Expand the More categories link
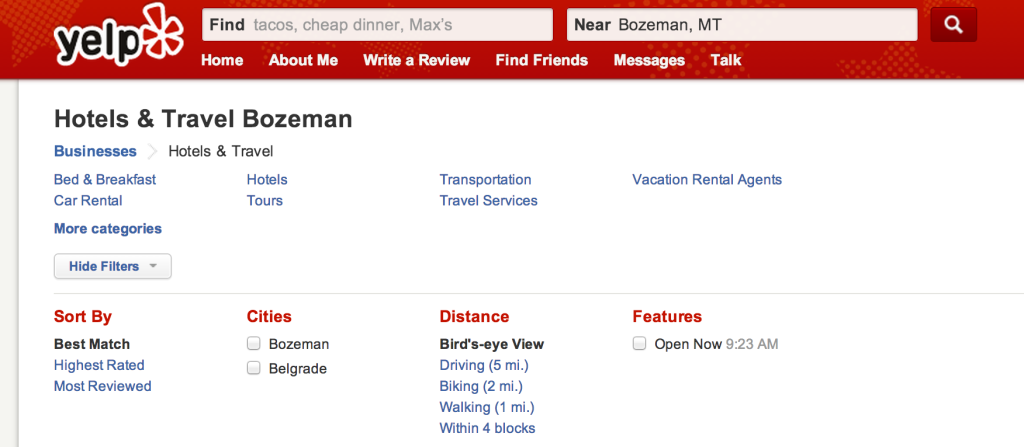This screenshot has height=447, width=1024. pos(108,229)
